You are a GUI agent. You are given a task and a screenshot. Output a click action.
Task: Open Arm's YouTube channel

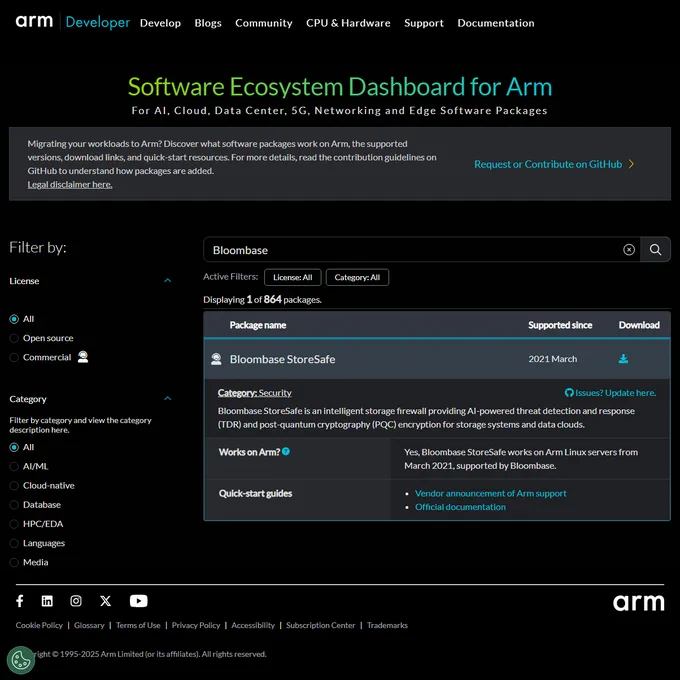[x=139, y=601]
